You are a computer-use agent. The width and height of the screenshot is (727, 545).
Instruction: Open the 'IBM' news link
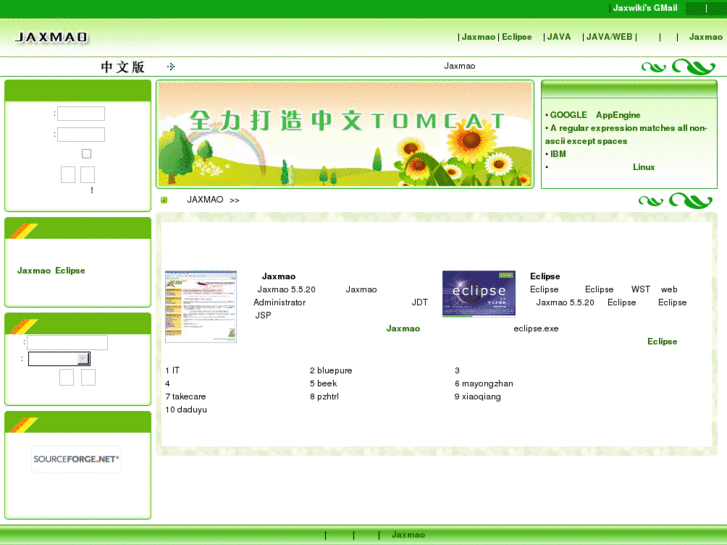pos(558,154)
